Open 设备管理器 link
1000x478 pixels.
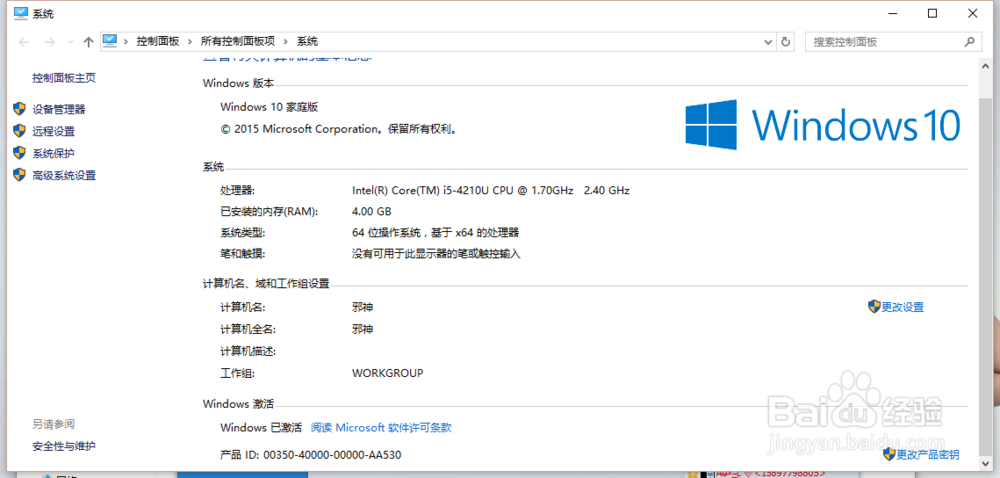(59, 109)
